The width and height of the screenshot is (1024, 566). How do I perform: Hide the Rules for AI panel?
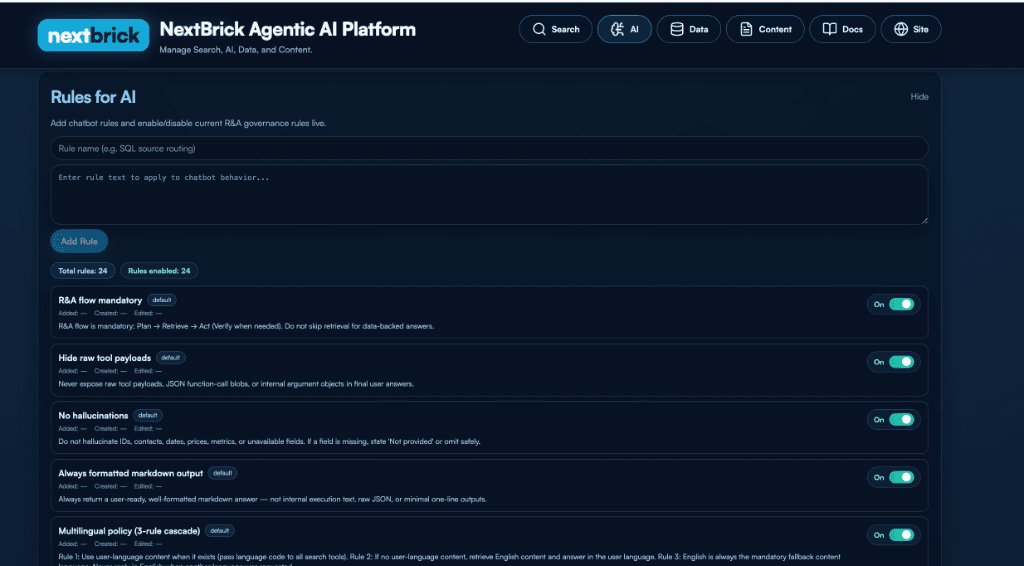coord(919,97)
